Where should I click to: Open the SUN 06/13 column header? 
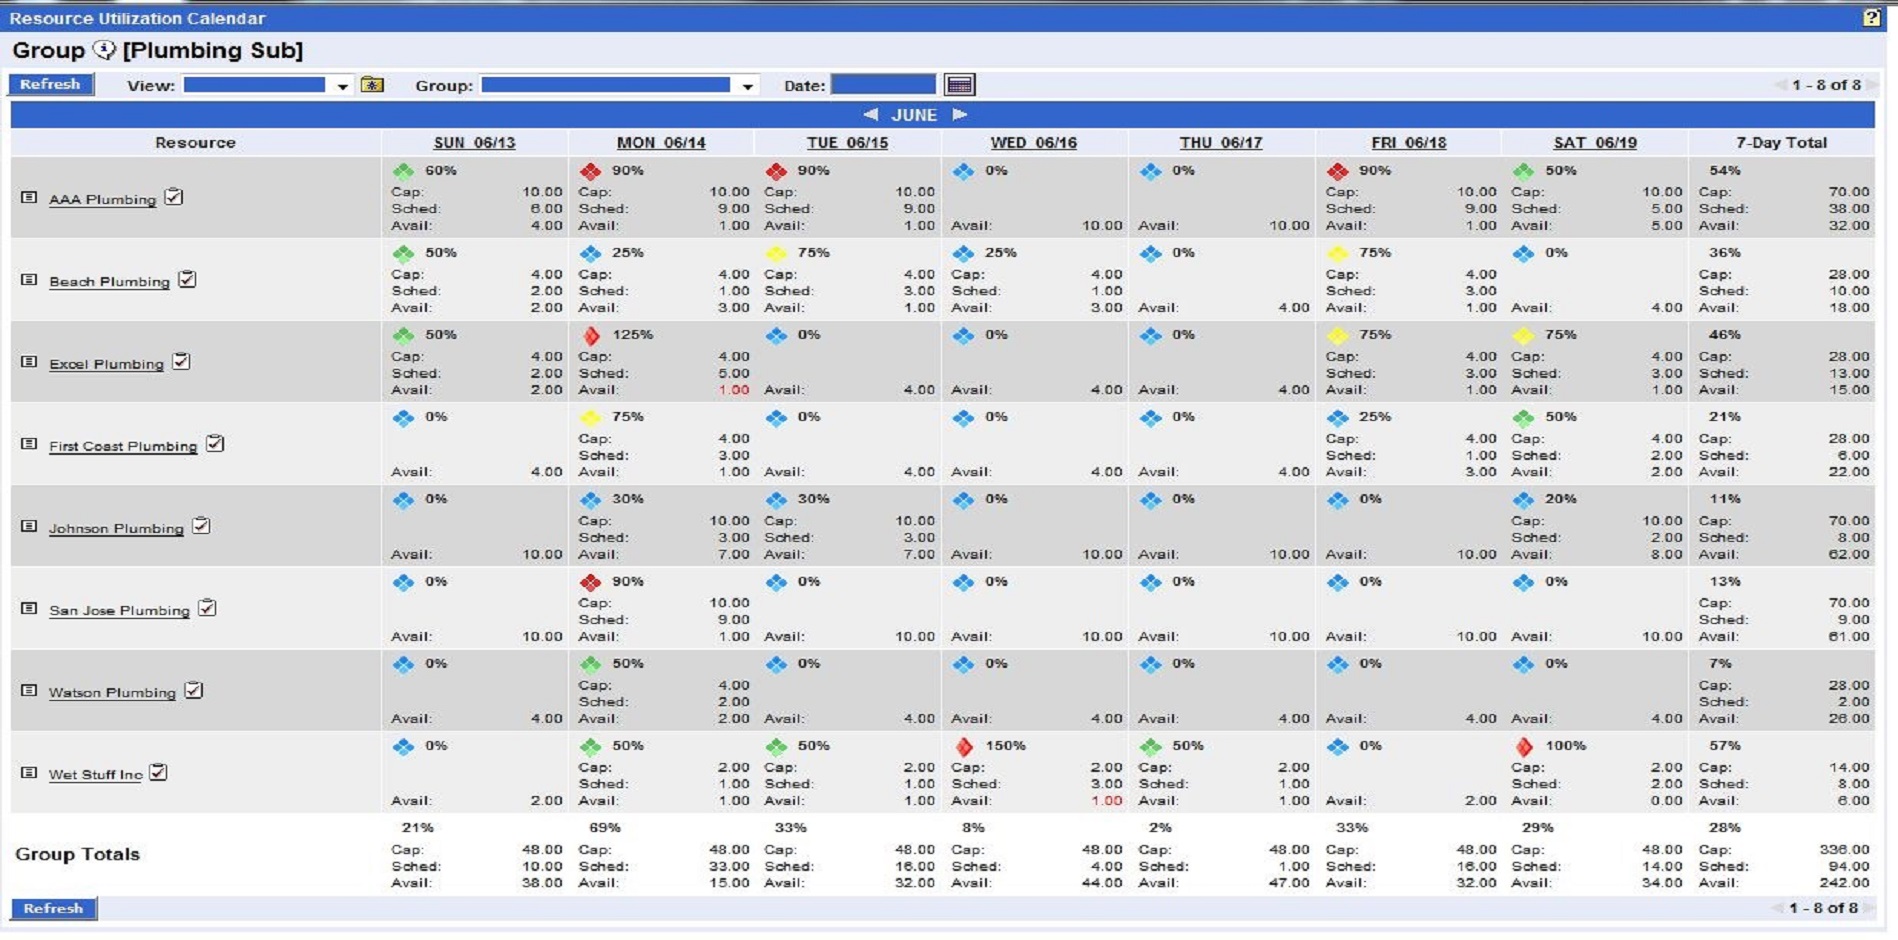(x=474, y=143)
